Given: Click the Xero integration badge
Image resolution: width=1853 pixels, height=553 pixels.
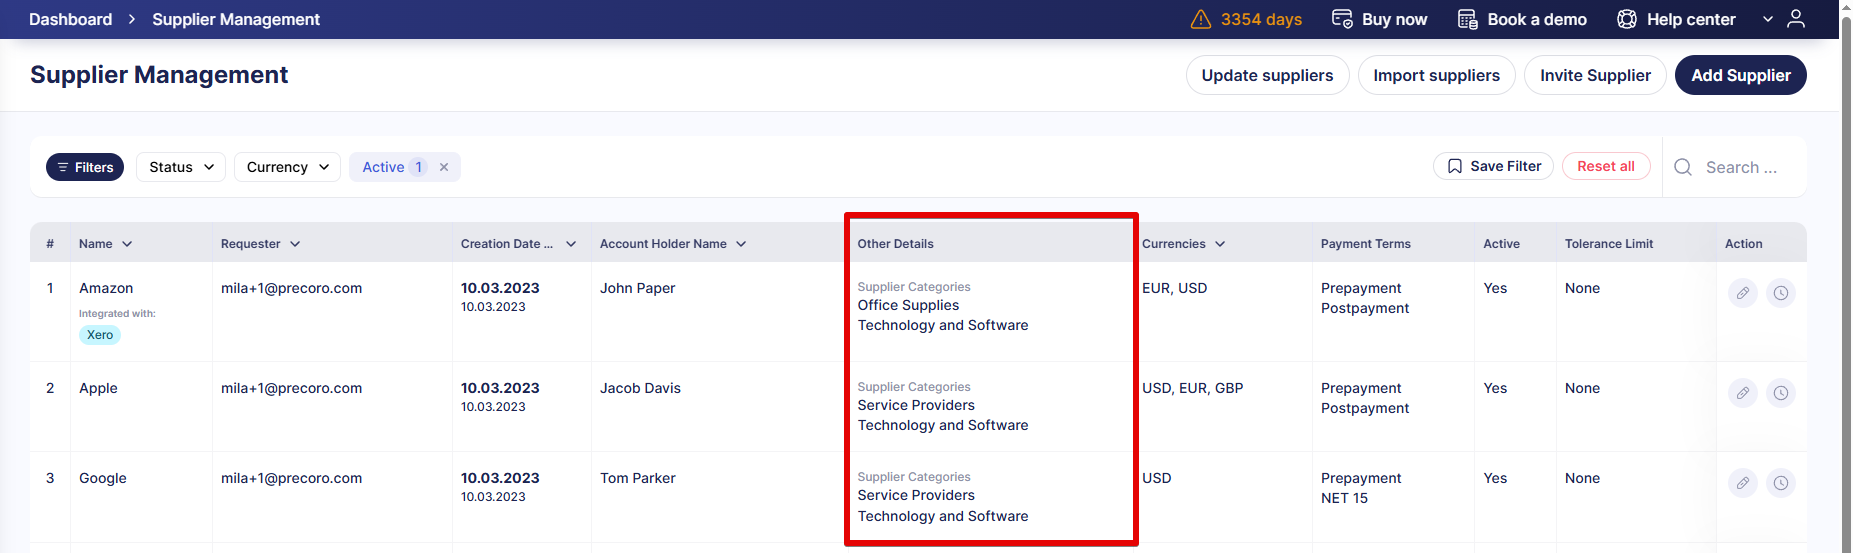Looking at the screenshot, I should (x=100, y=335).
